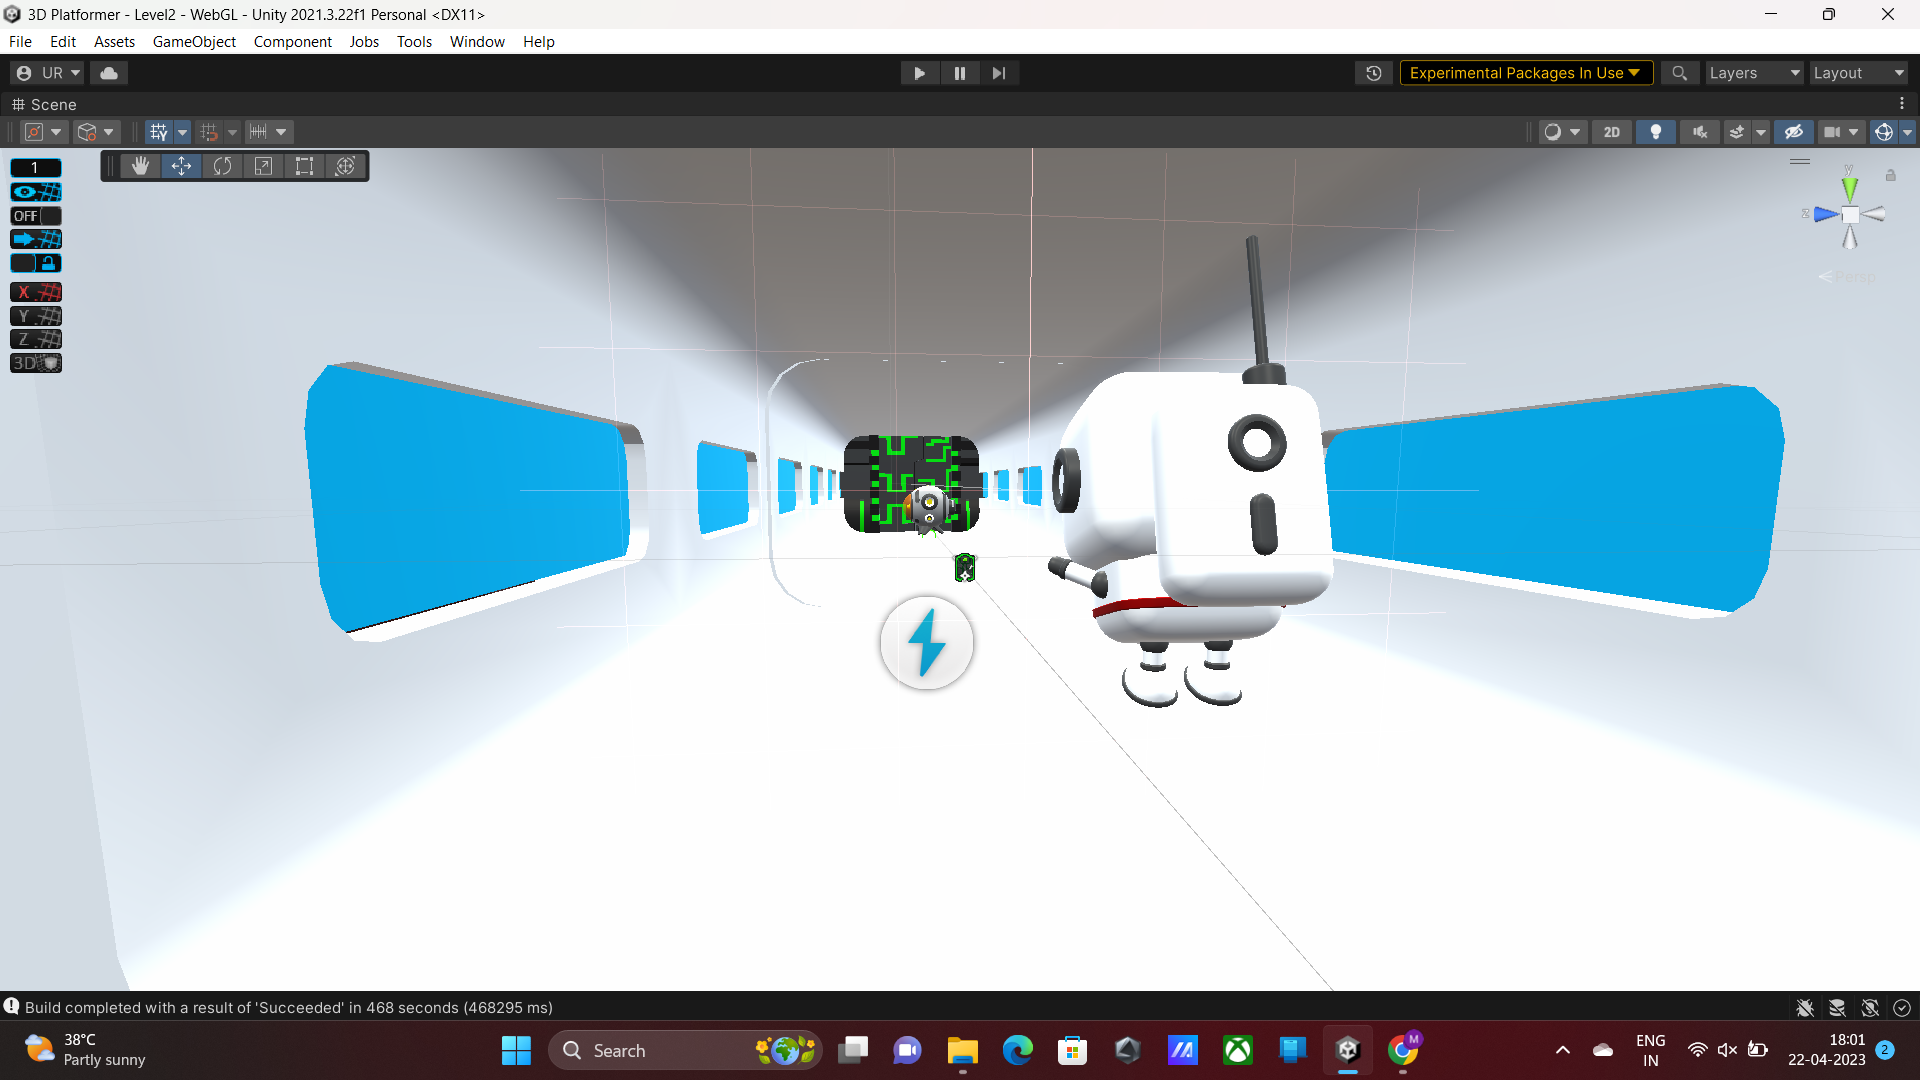The height and width of the screenshot is (1080, 1920).
Task: Select the Move tool
Action: click(x=181, y=166)
